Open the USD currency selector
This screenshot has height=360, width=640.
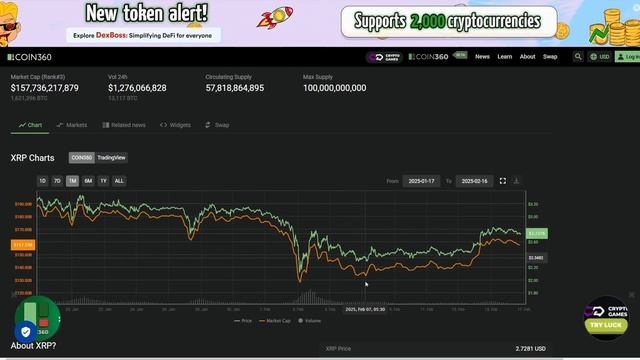click(x=600, y=57)
